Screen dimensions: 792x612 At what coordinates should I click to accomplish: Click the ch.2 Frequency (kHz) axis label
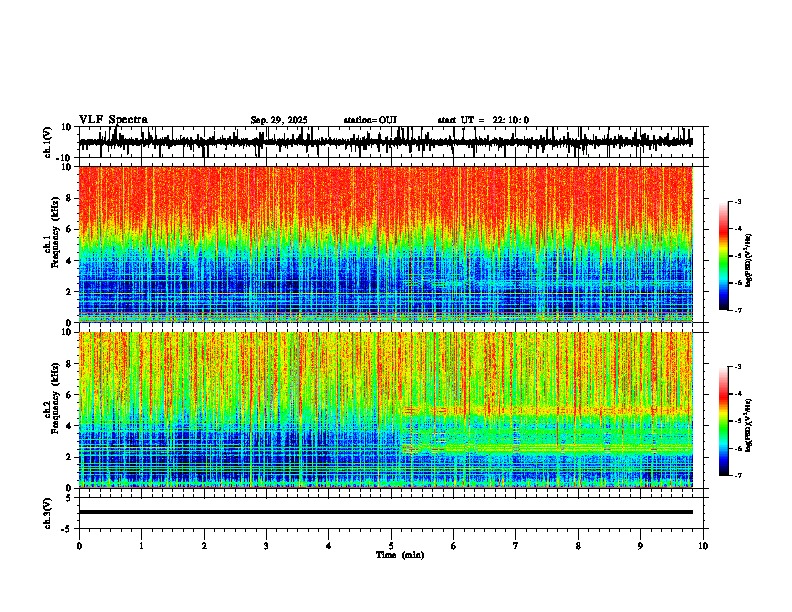point(52,398)
